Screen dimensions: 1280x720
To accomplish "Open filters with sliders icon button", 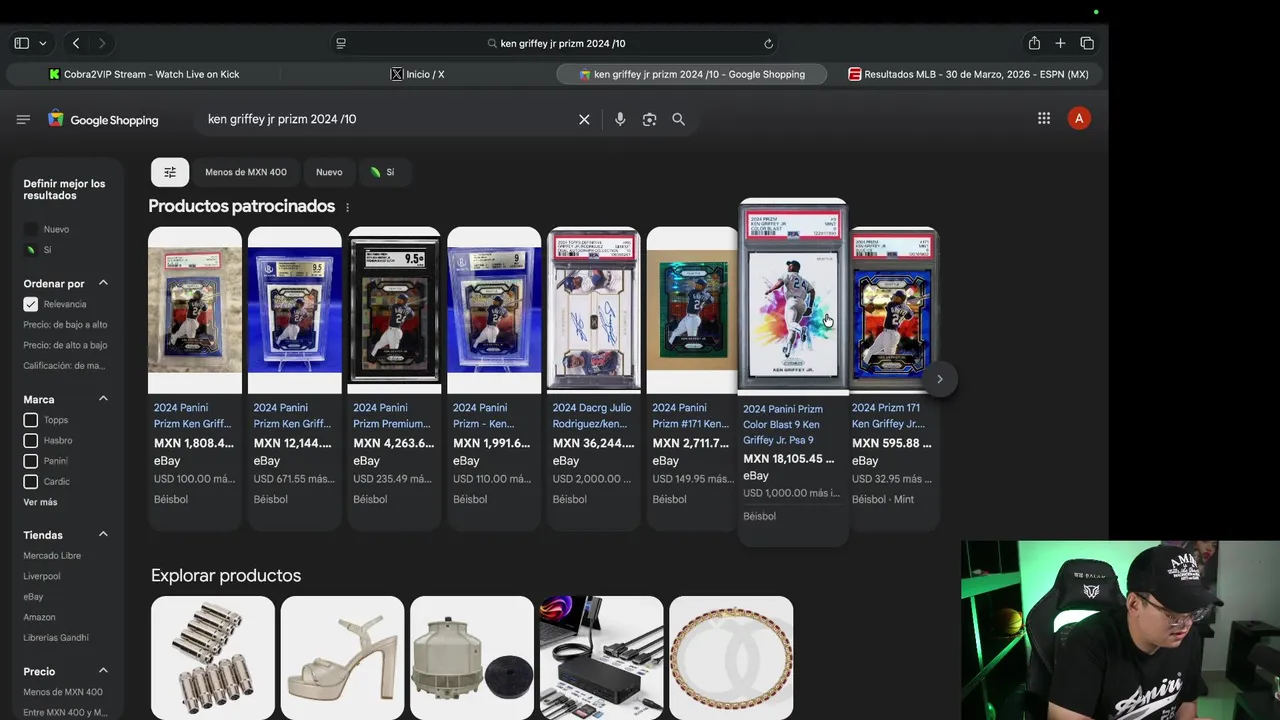I will (170, 172).
